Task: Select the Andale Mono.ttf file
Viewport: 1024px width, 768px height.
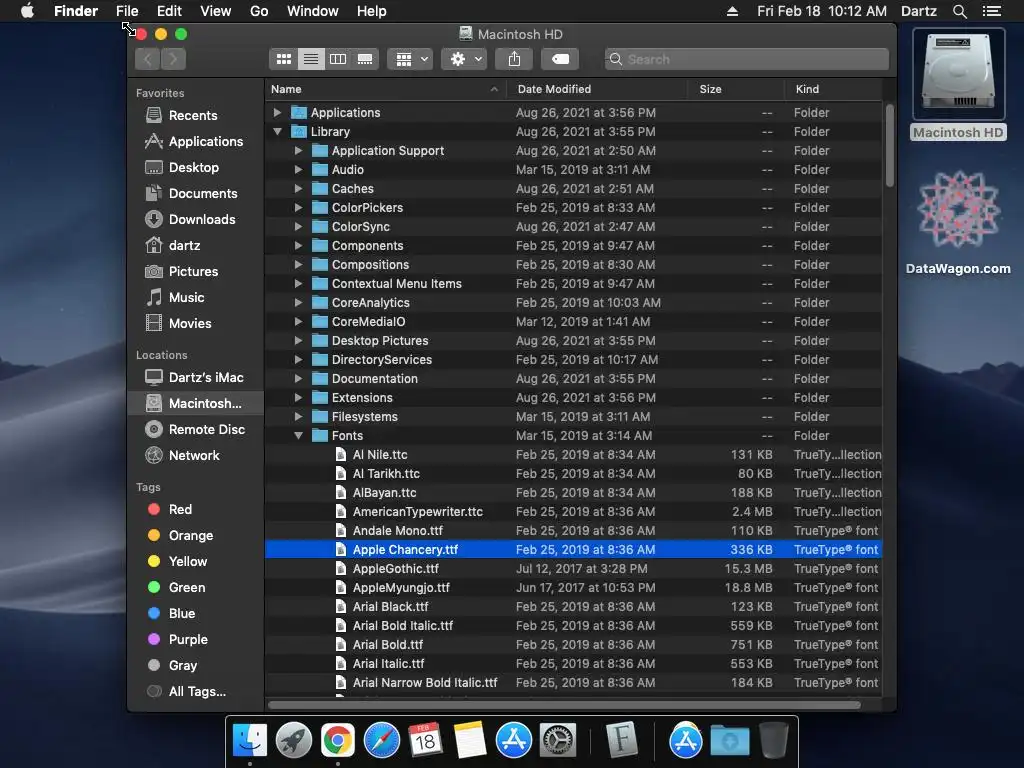Action: [x=573, y=530]
